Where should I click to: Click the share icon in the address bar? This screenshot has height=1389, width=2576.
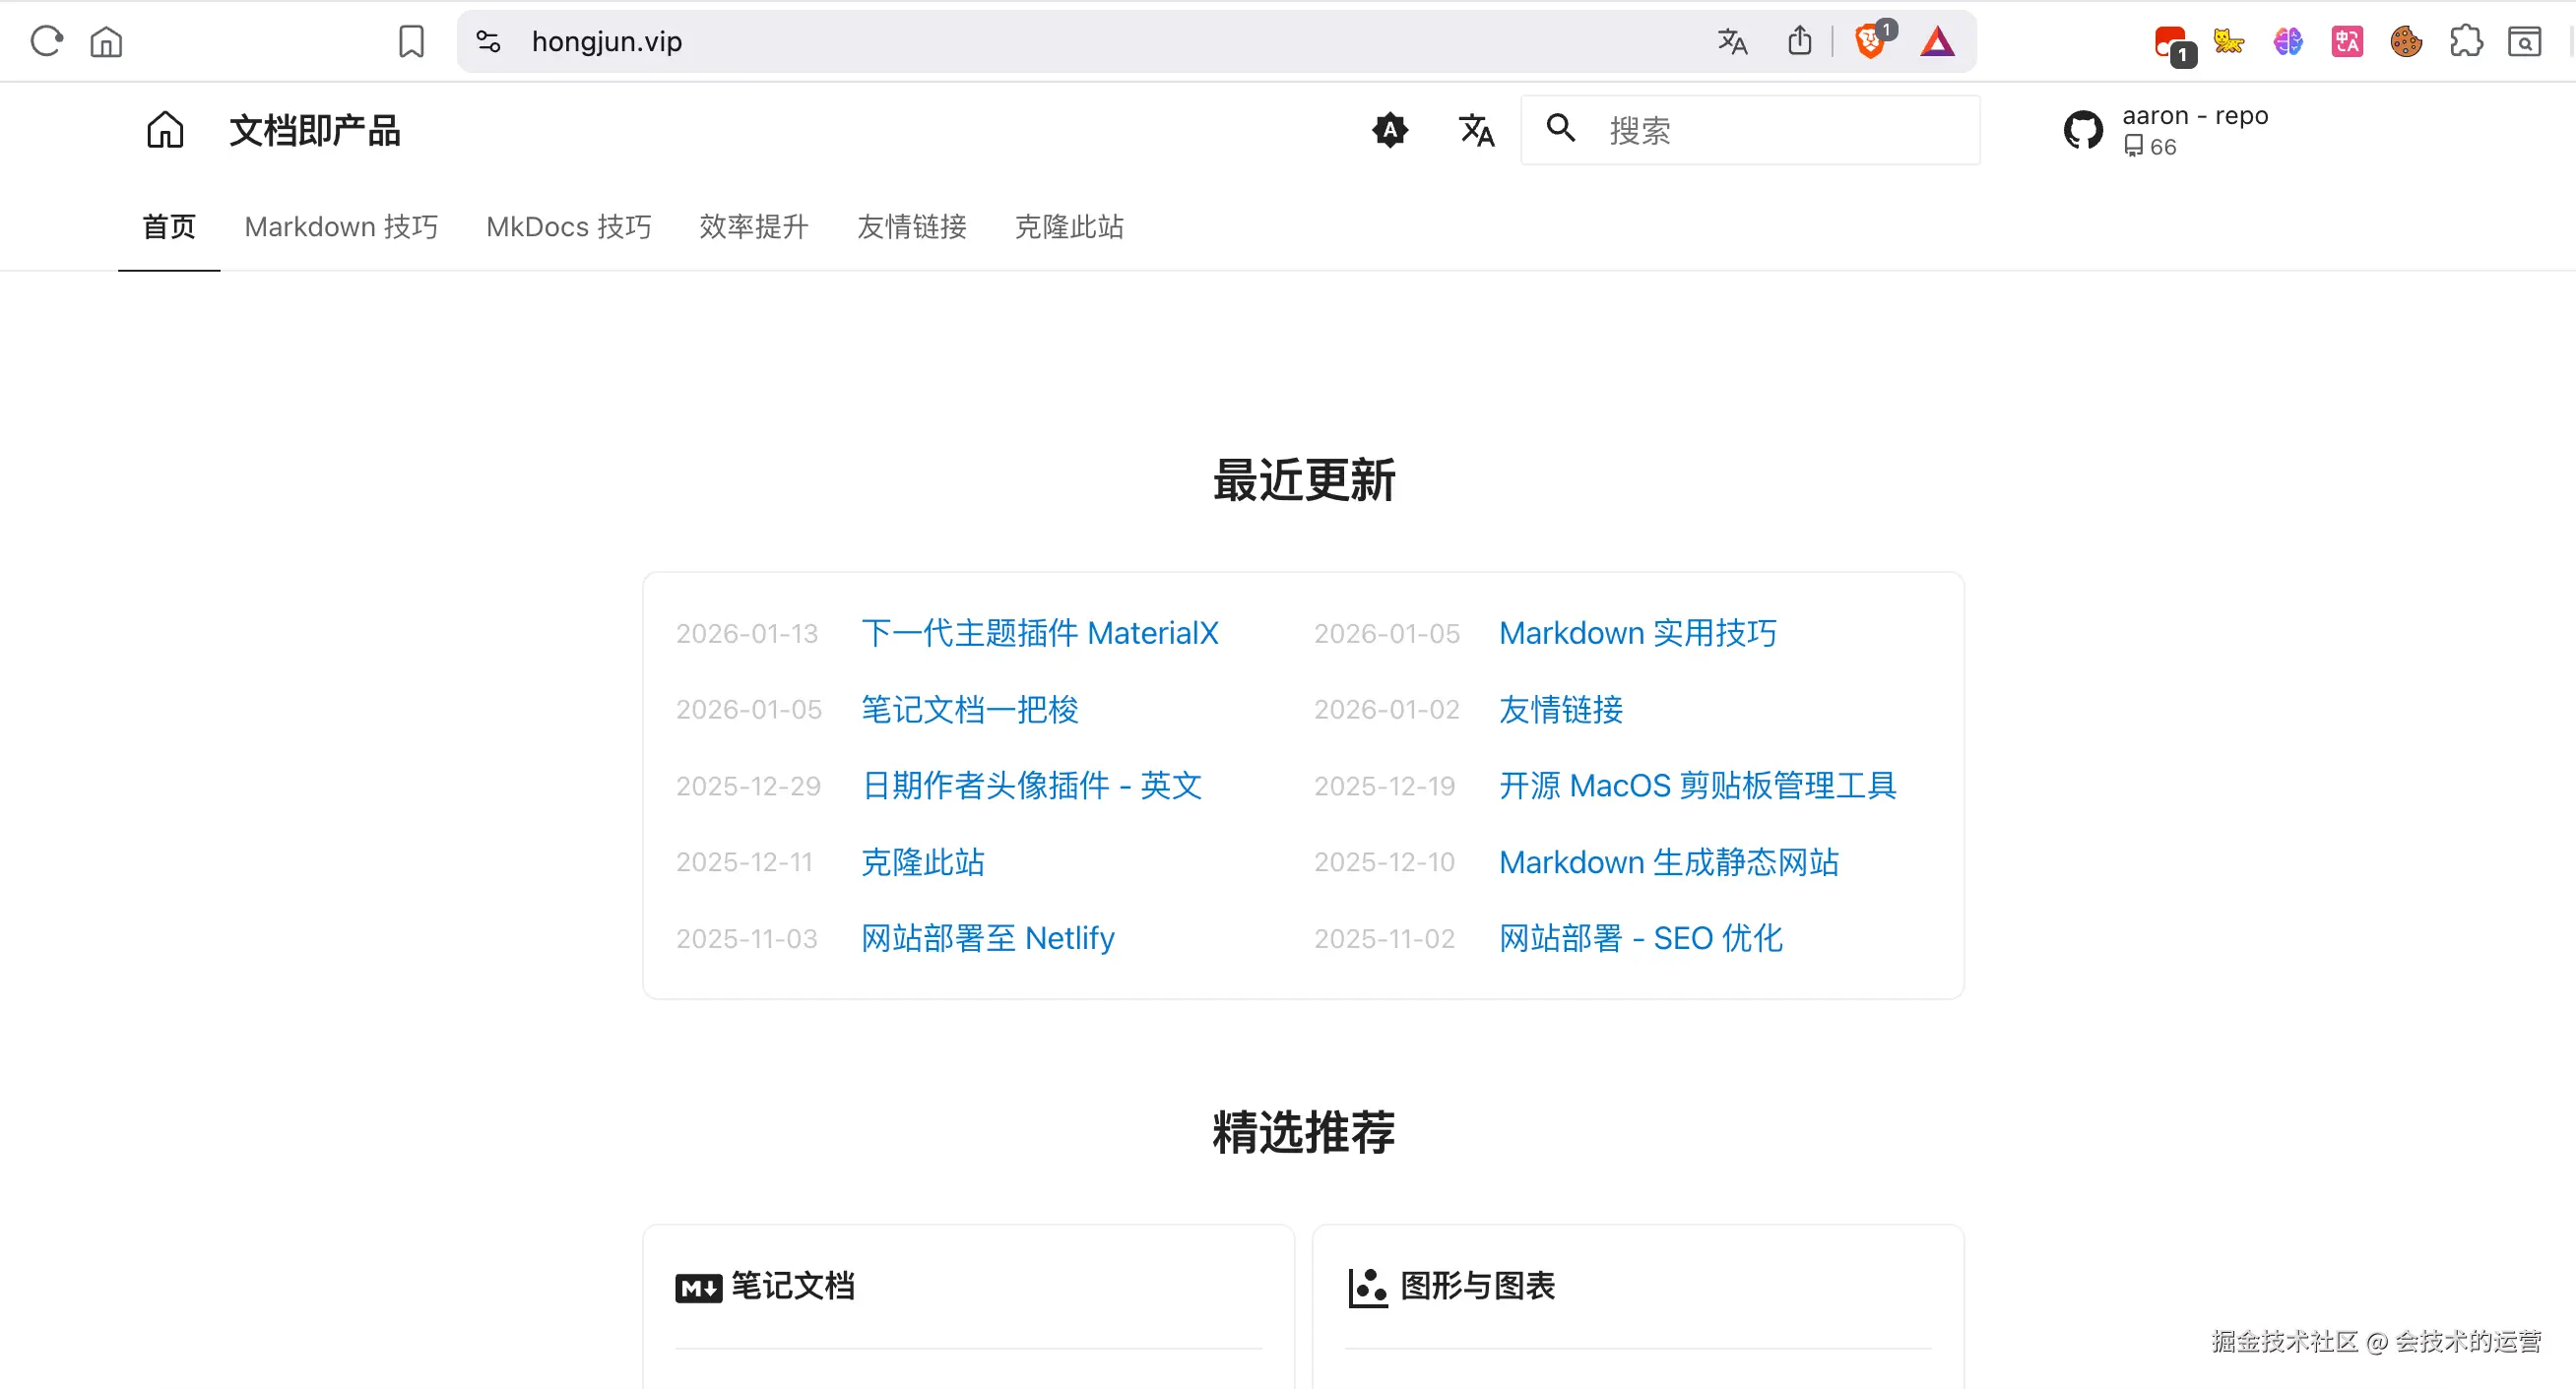[x=1799, y=41]
